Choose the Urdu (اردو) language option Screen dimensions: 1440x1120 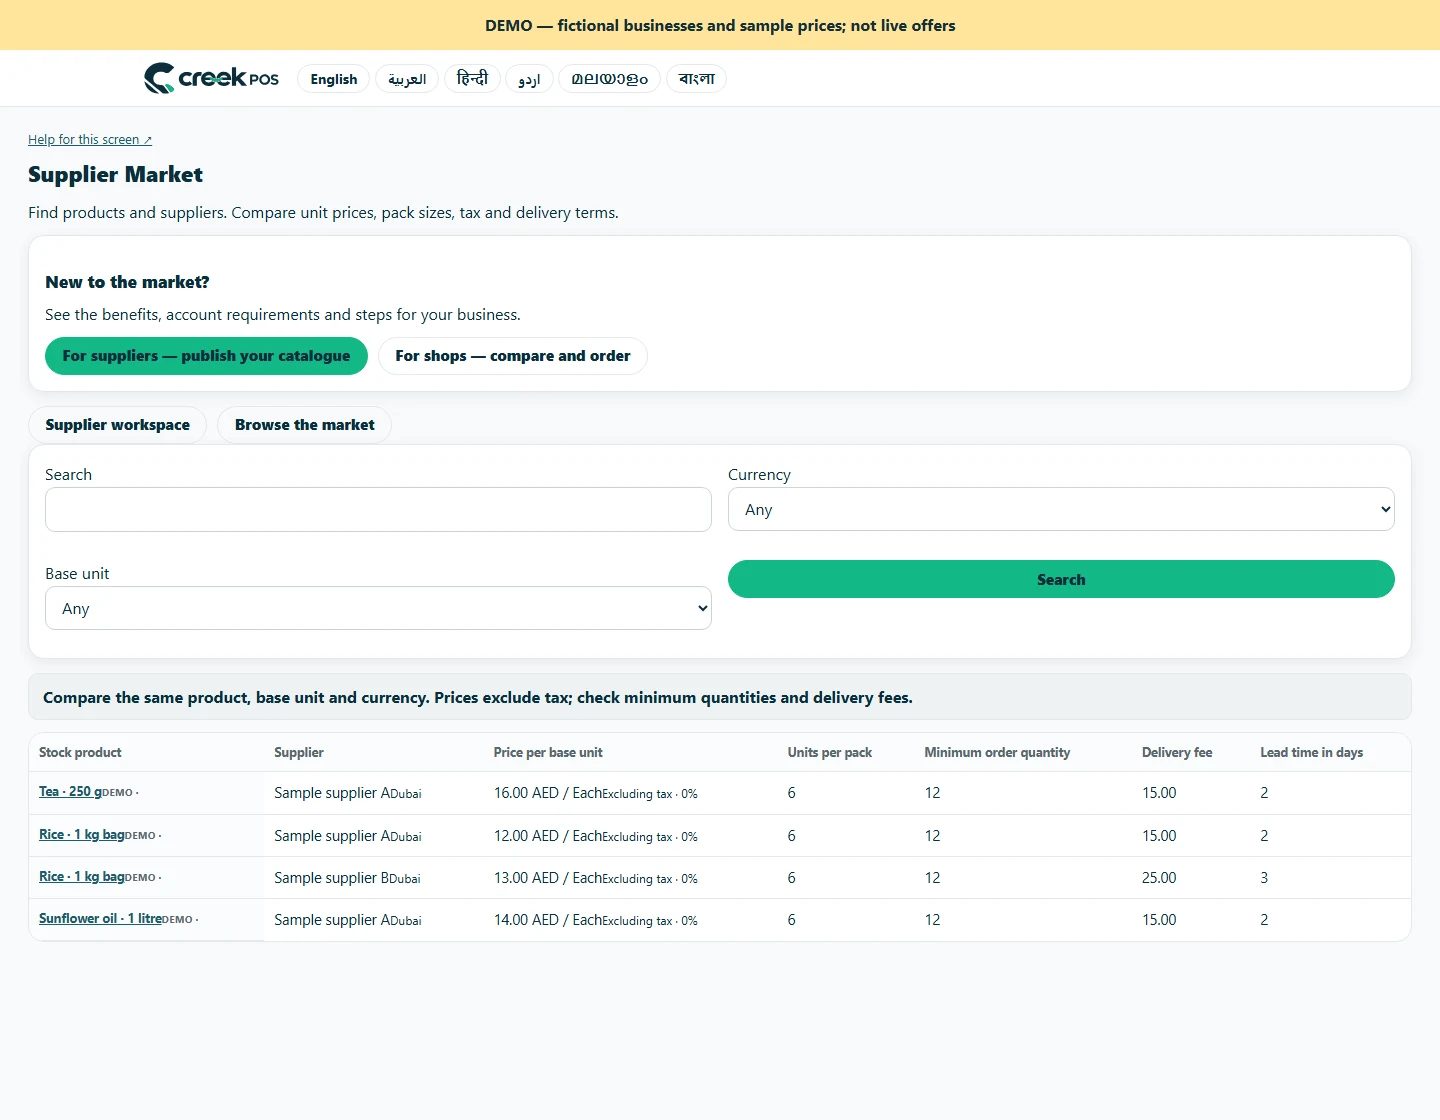click(529, 79)
